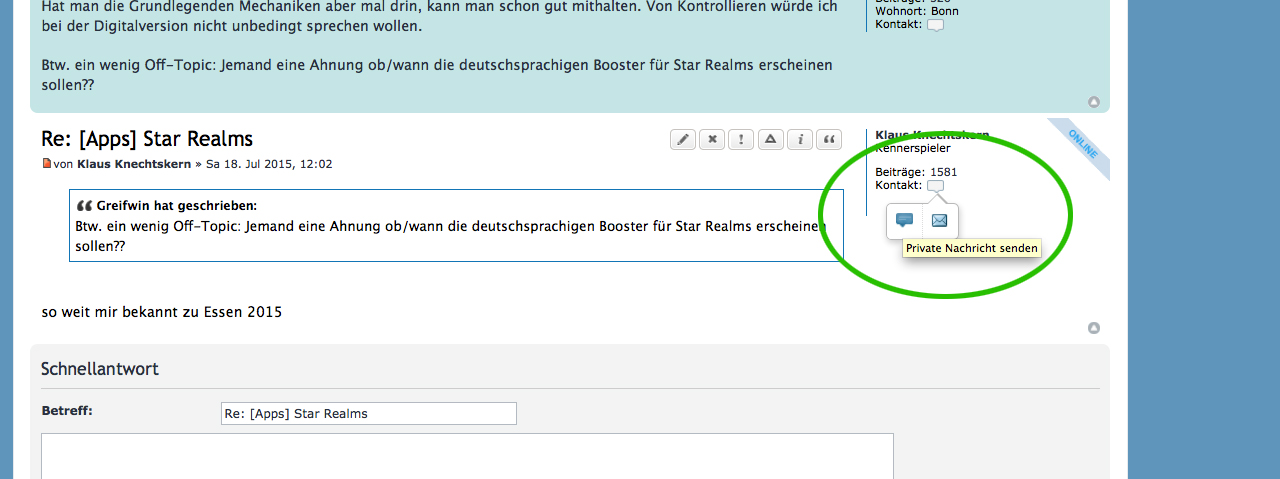Report the post with the exclamation icon
The image size is (1280, 479).
point(741,140)
